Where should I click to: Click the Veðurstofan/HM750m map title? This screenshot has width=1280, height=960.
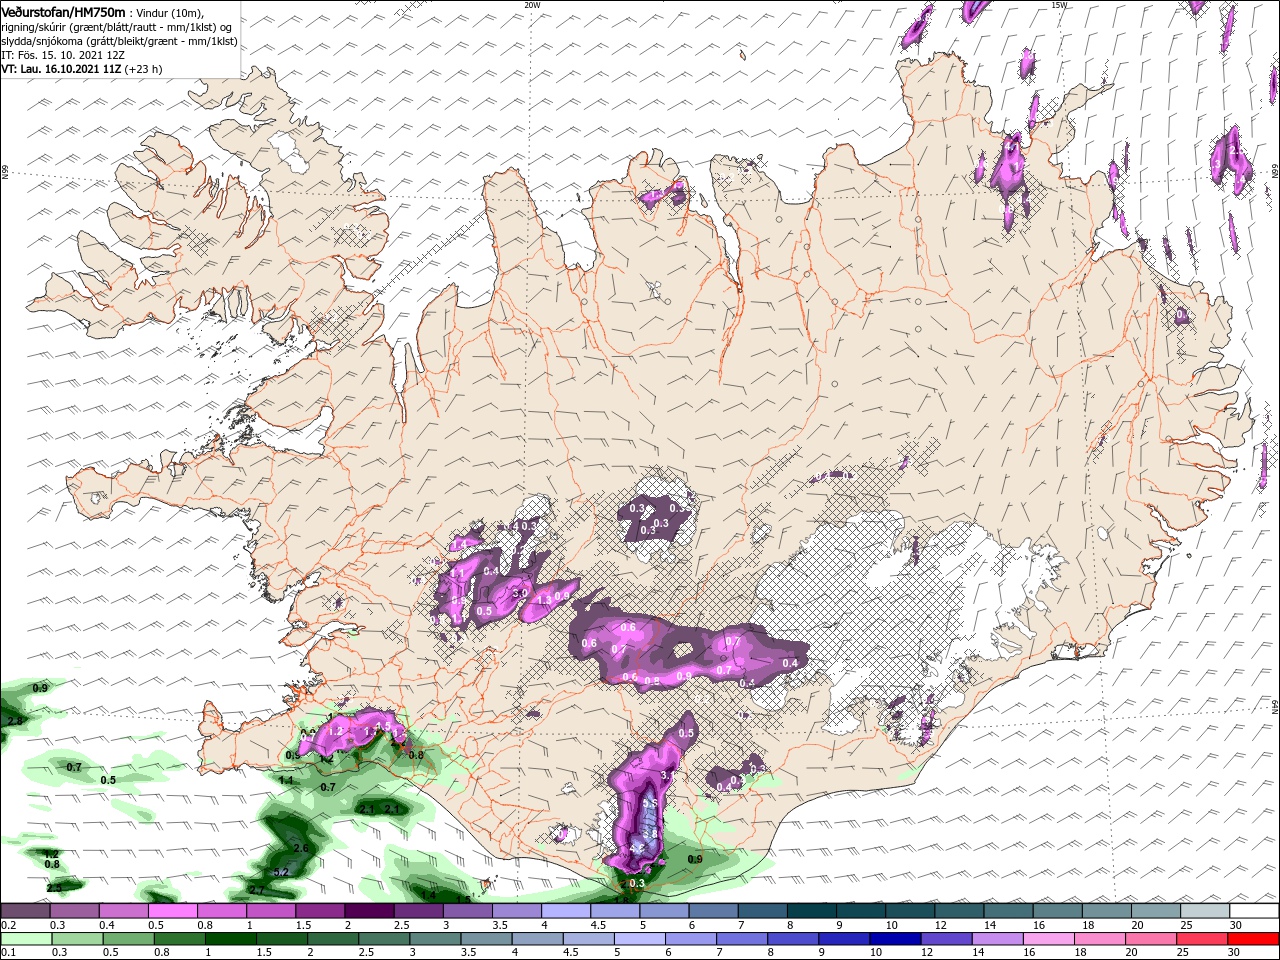(x=63, y=11)
